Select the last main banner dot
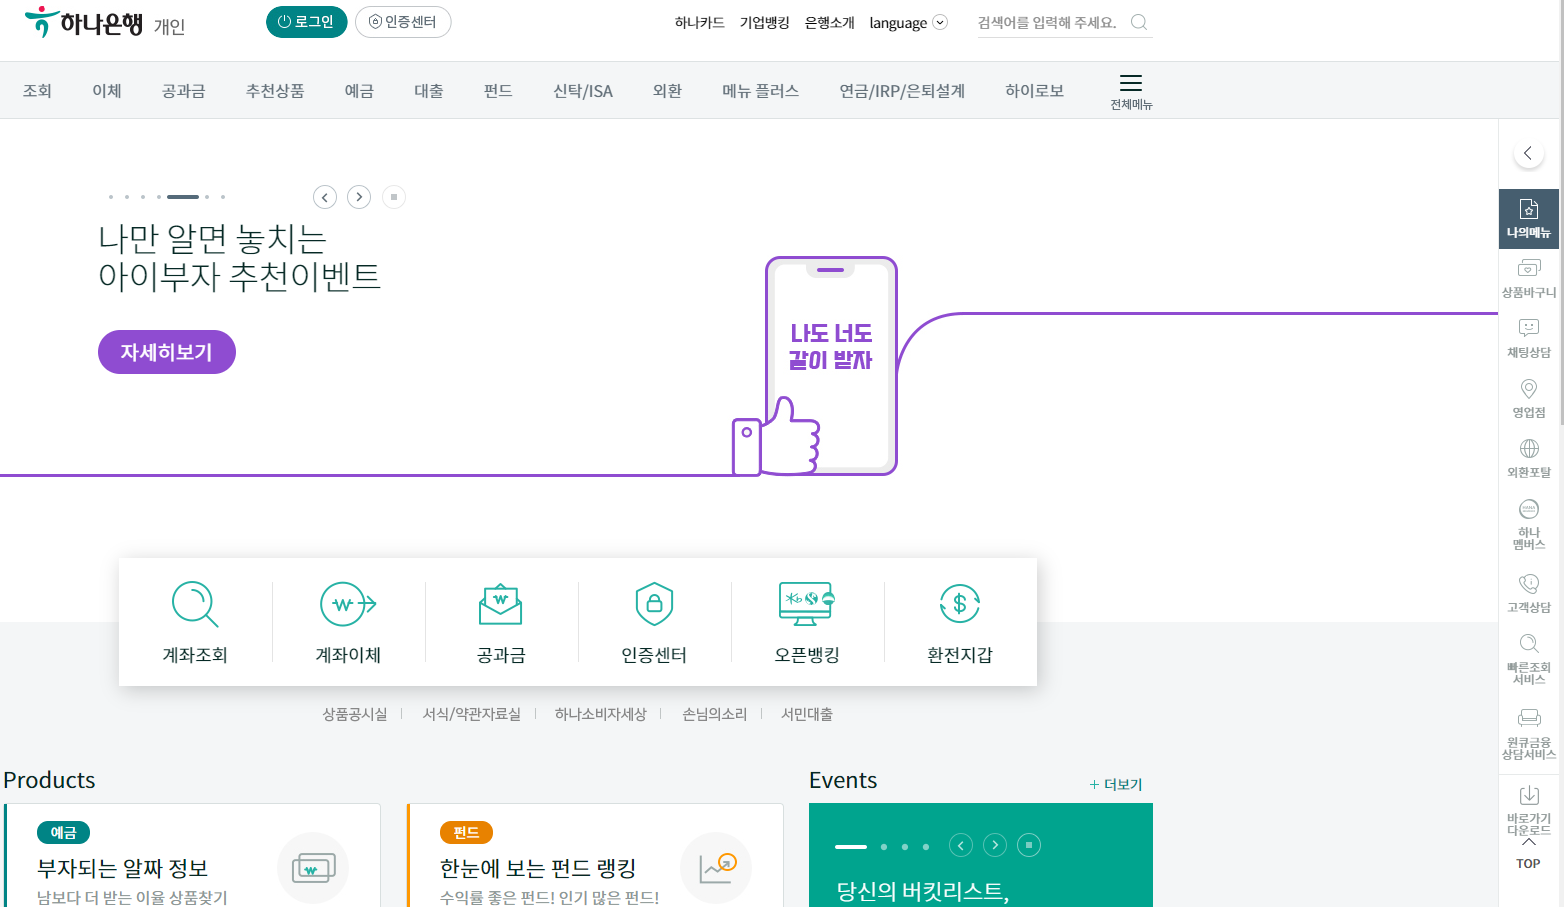The height and width of the screenshot is (907, 1564). tap(223, 197)
